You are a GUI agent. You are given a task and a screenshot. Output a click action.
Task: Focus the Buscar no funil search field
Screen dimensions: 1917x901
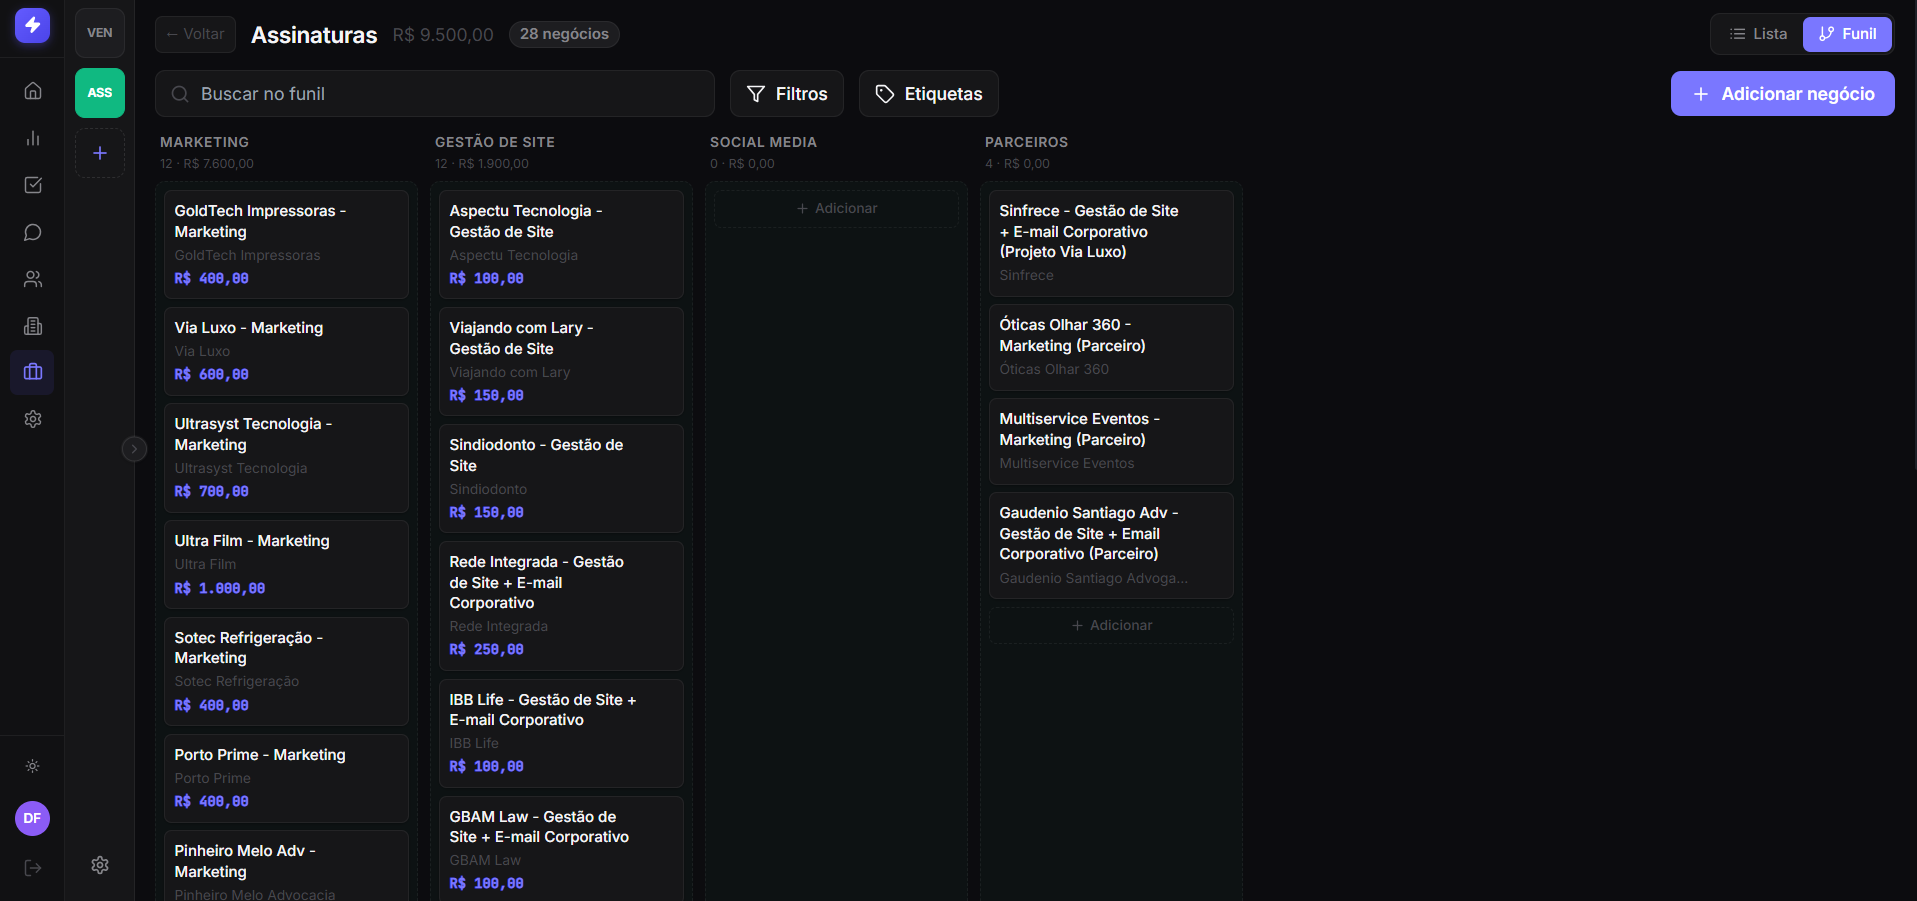435,94
